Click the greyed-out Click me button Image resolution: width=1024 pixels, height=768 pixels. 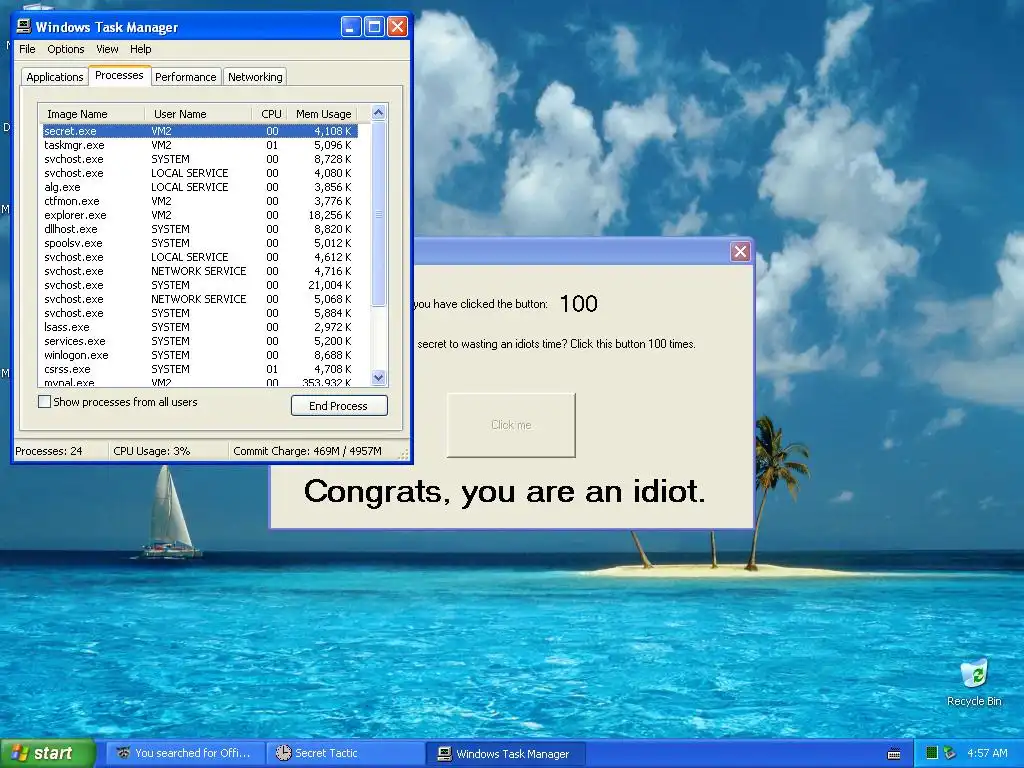511,425
